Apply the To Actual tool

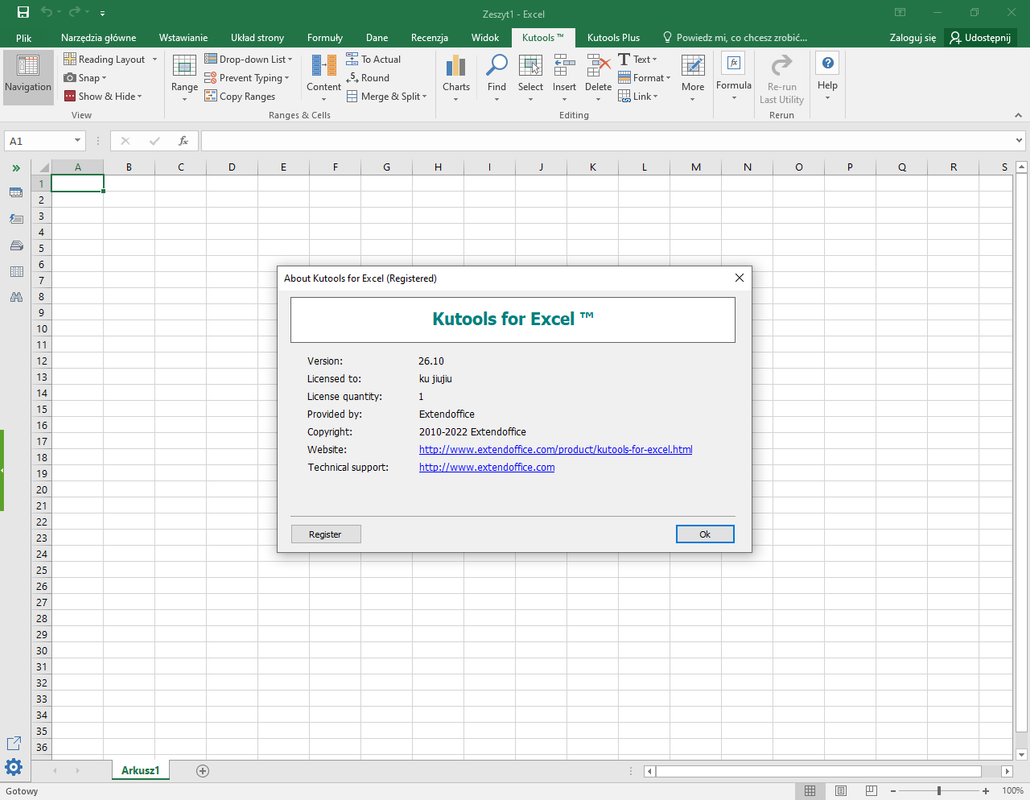point(373,59)
